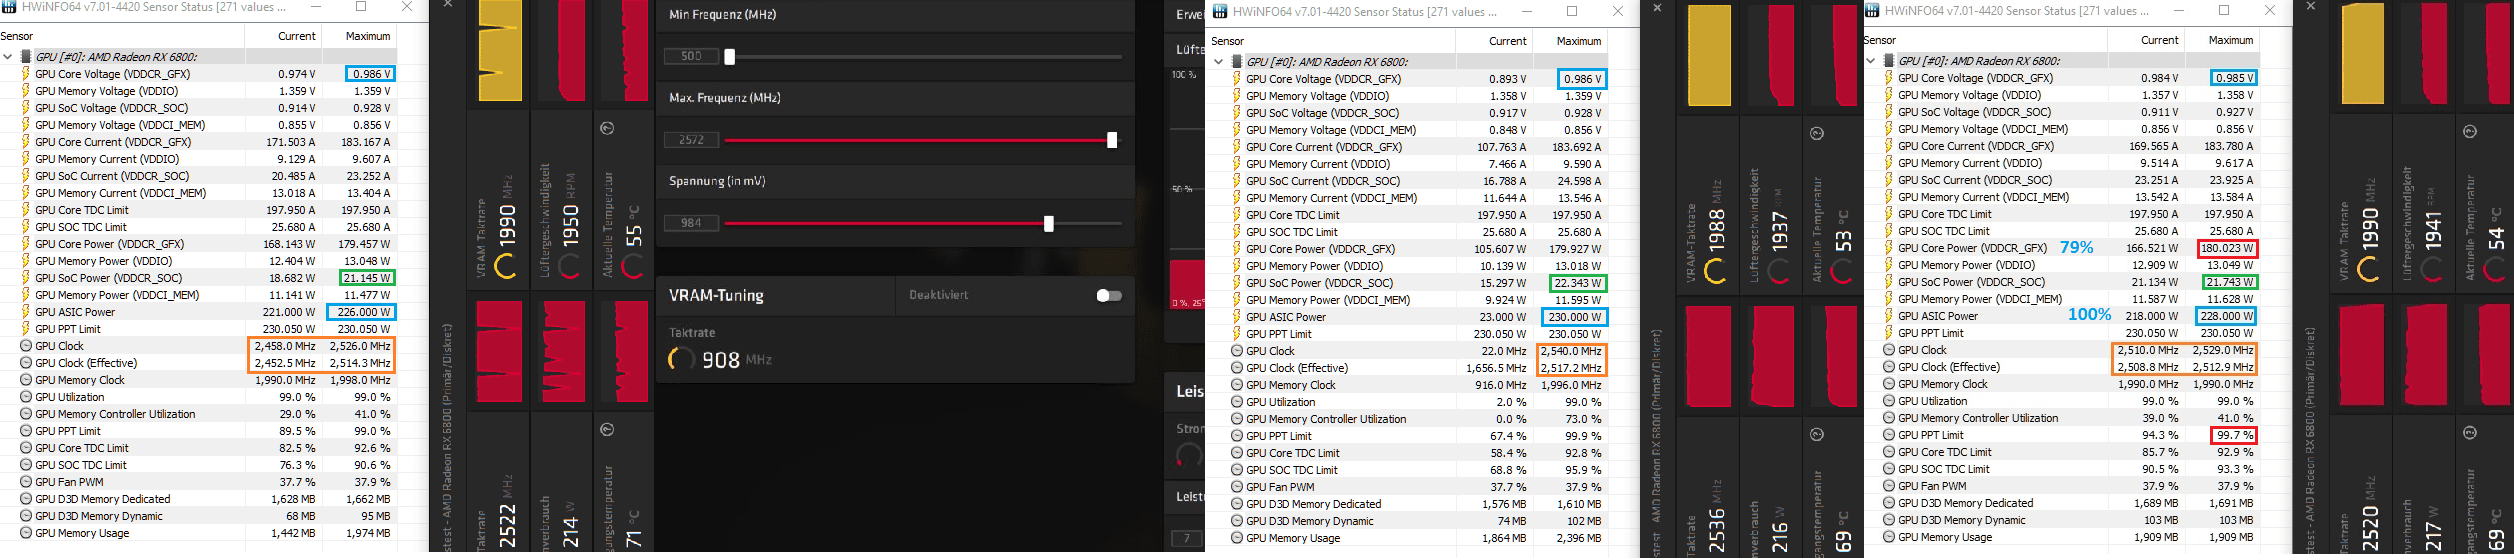Click lightning icon beside GPU ASIC Power, middle window

[x=1237, y=317]
